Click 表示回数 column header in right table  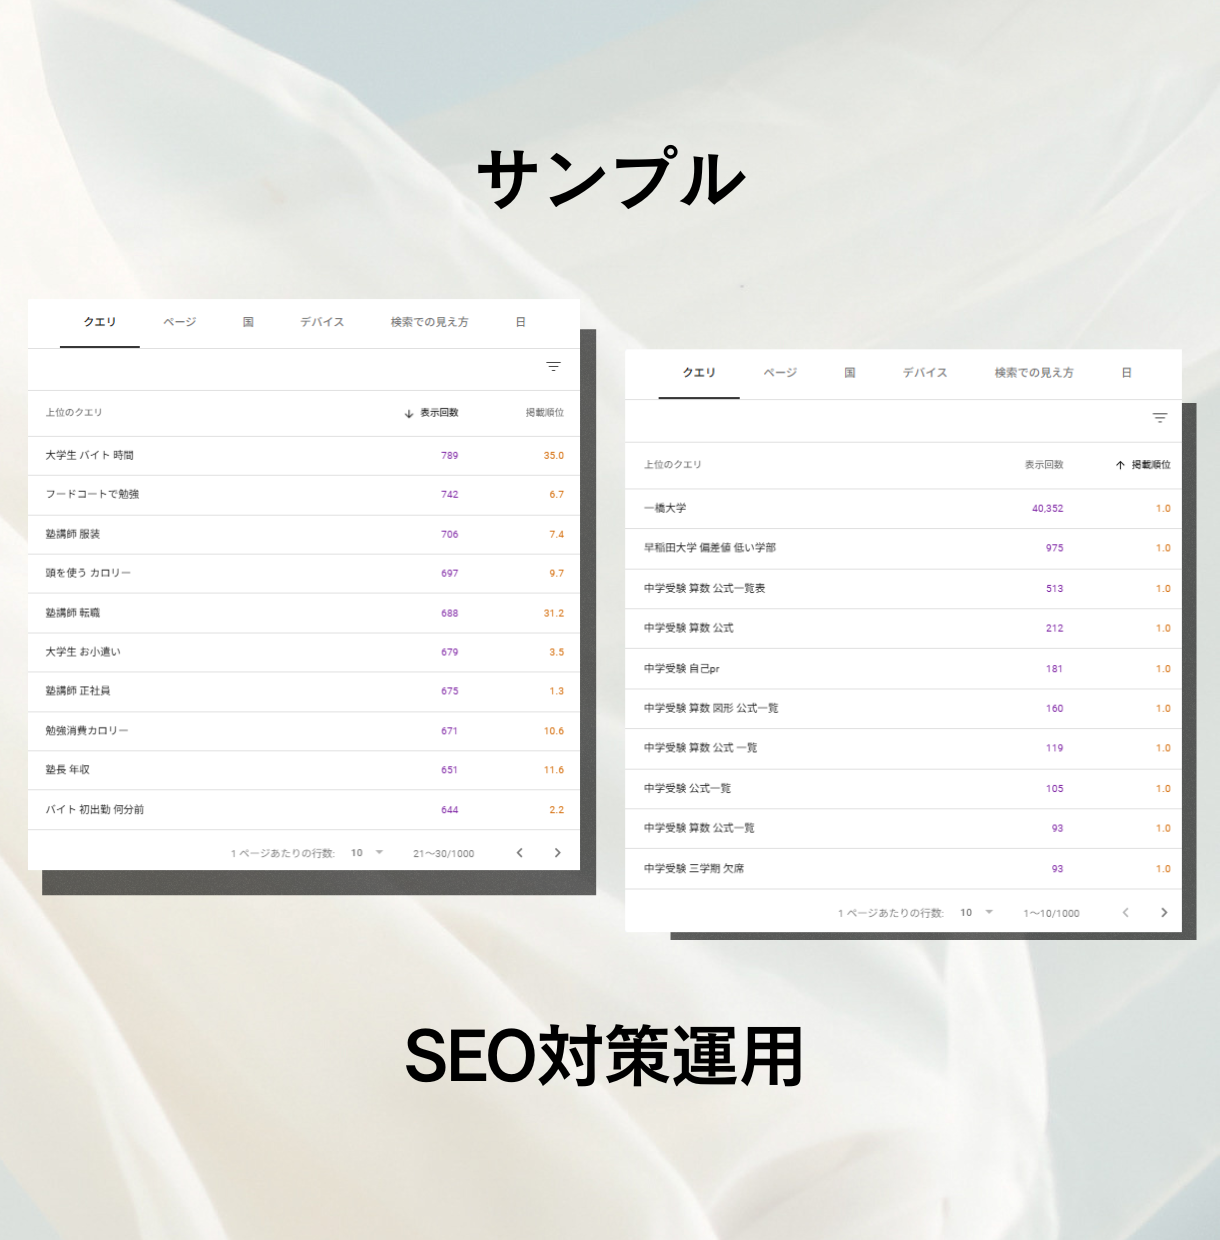(x=1043, y=465)
